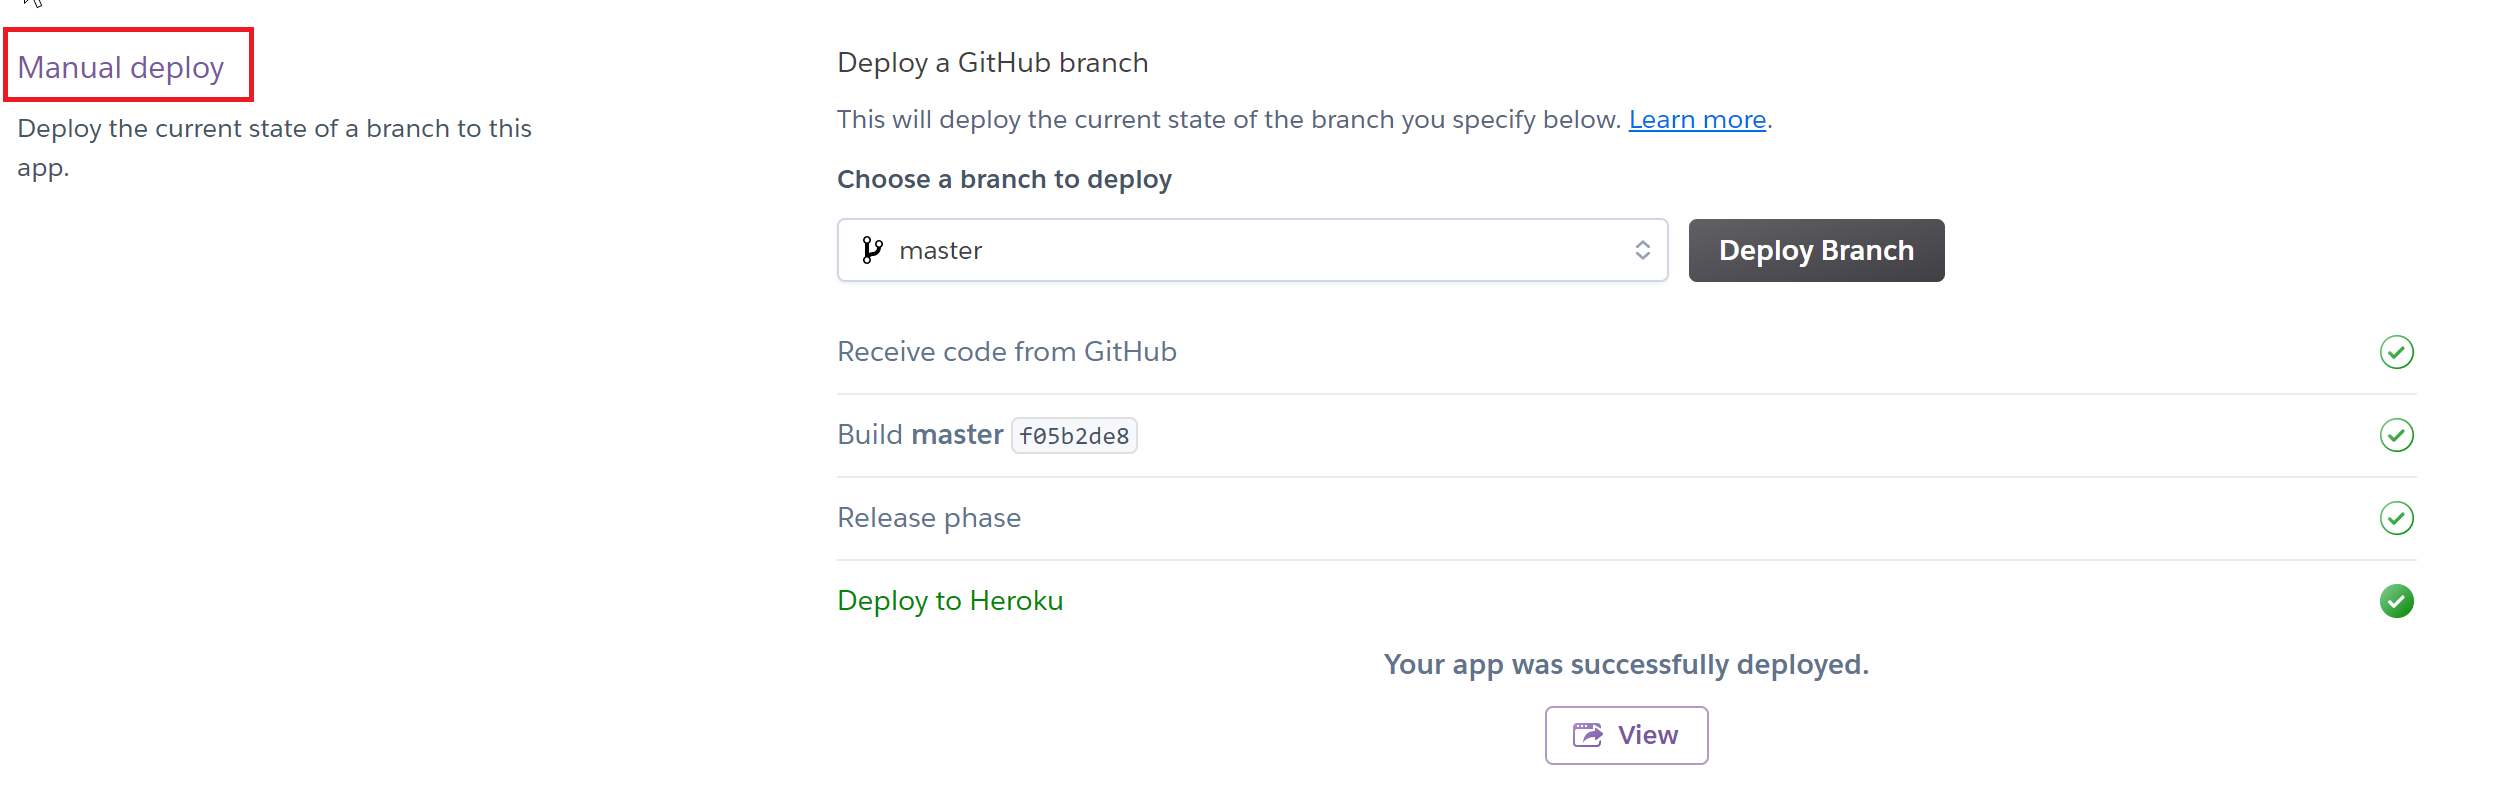Click the Deploy a GitHub branch heading

coord(992,63)
